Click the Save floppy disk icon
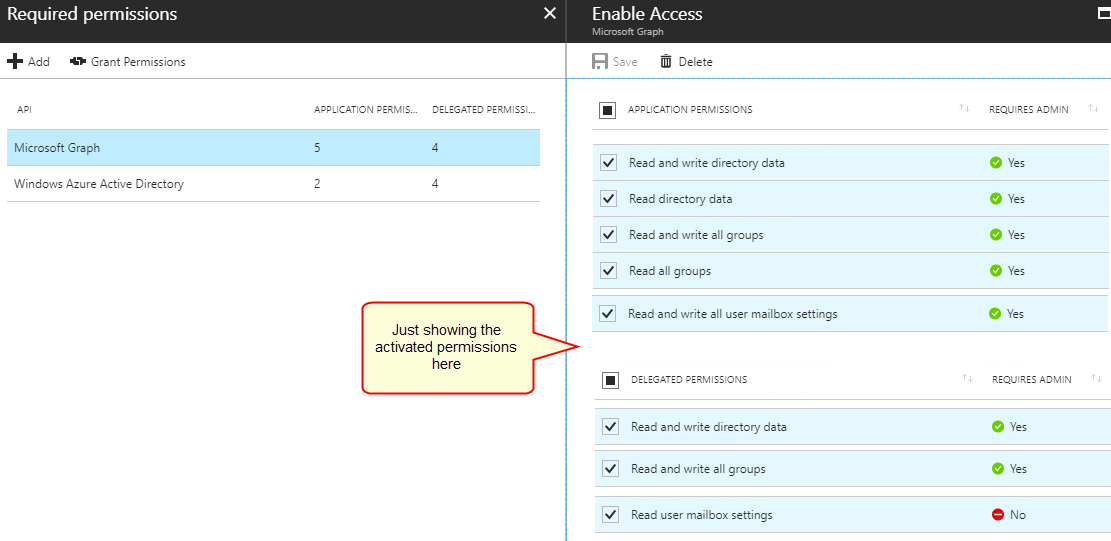1111x541 pixels. tap(600, 62)
